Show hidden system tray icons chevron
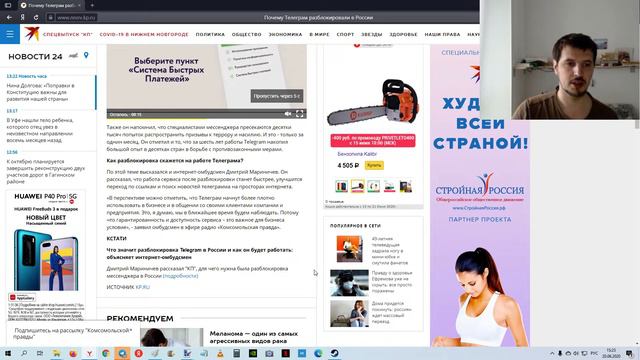640x360 pixels. pos(552,353)
